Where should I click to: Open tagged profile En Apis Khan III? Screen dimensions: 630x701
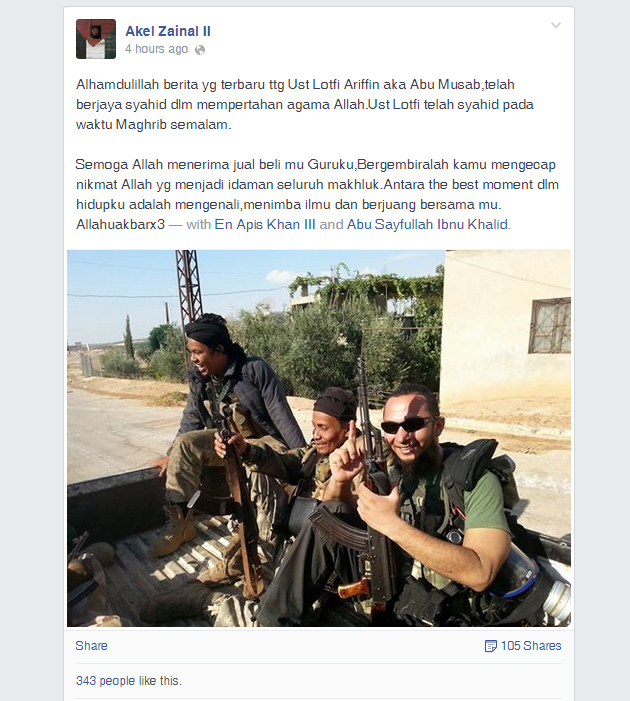[265, 224]
